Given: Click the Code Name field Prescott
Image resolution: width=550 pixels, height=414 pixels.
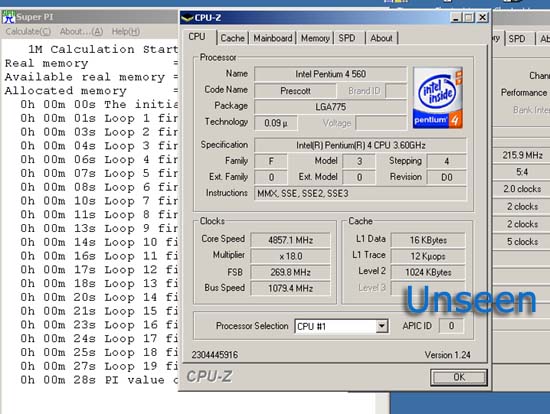Looking at the screenshot, I should click(x=295, y=91).
